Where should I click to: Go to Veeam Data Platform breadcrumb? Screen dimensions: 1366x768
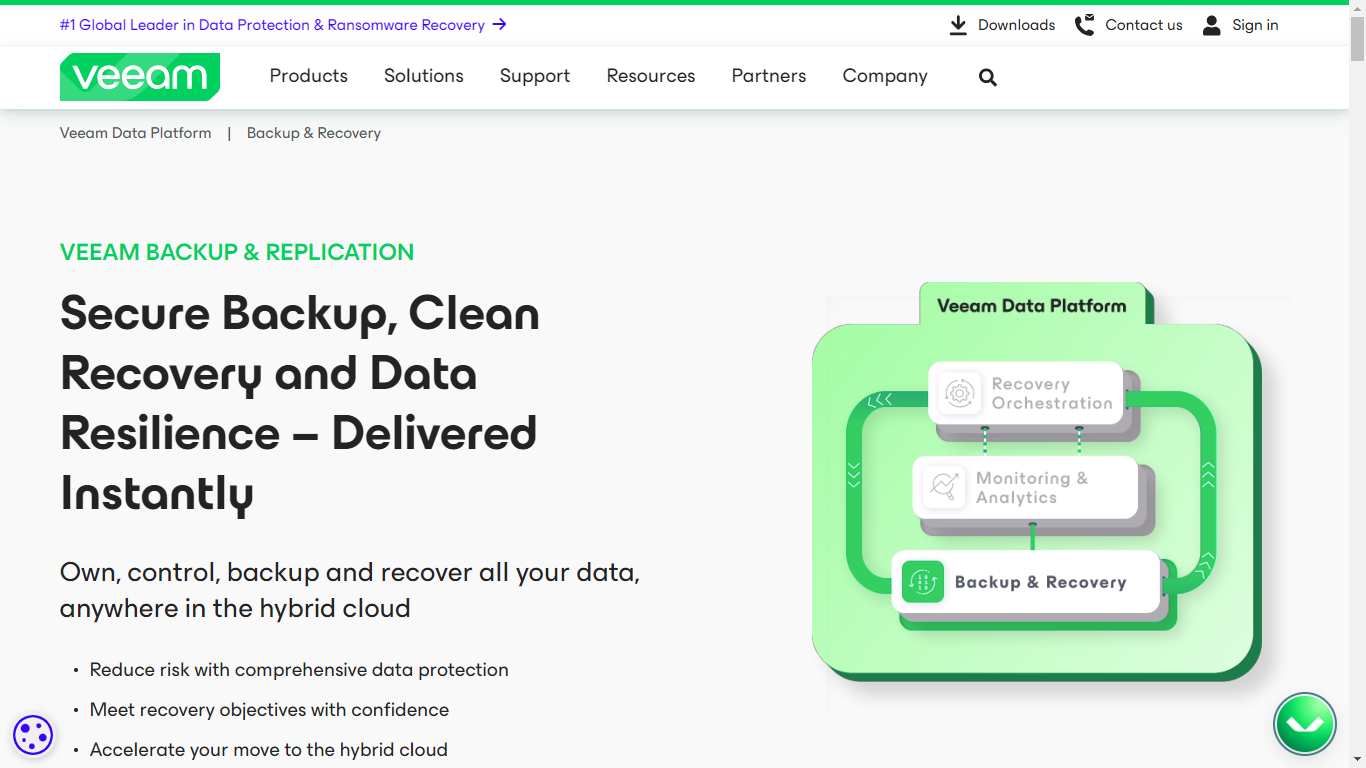coord(136,133)
